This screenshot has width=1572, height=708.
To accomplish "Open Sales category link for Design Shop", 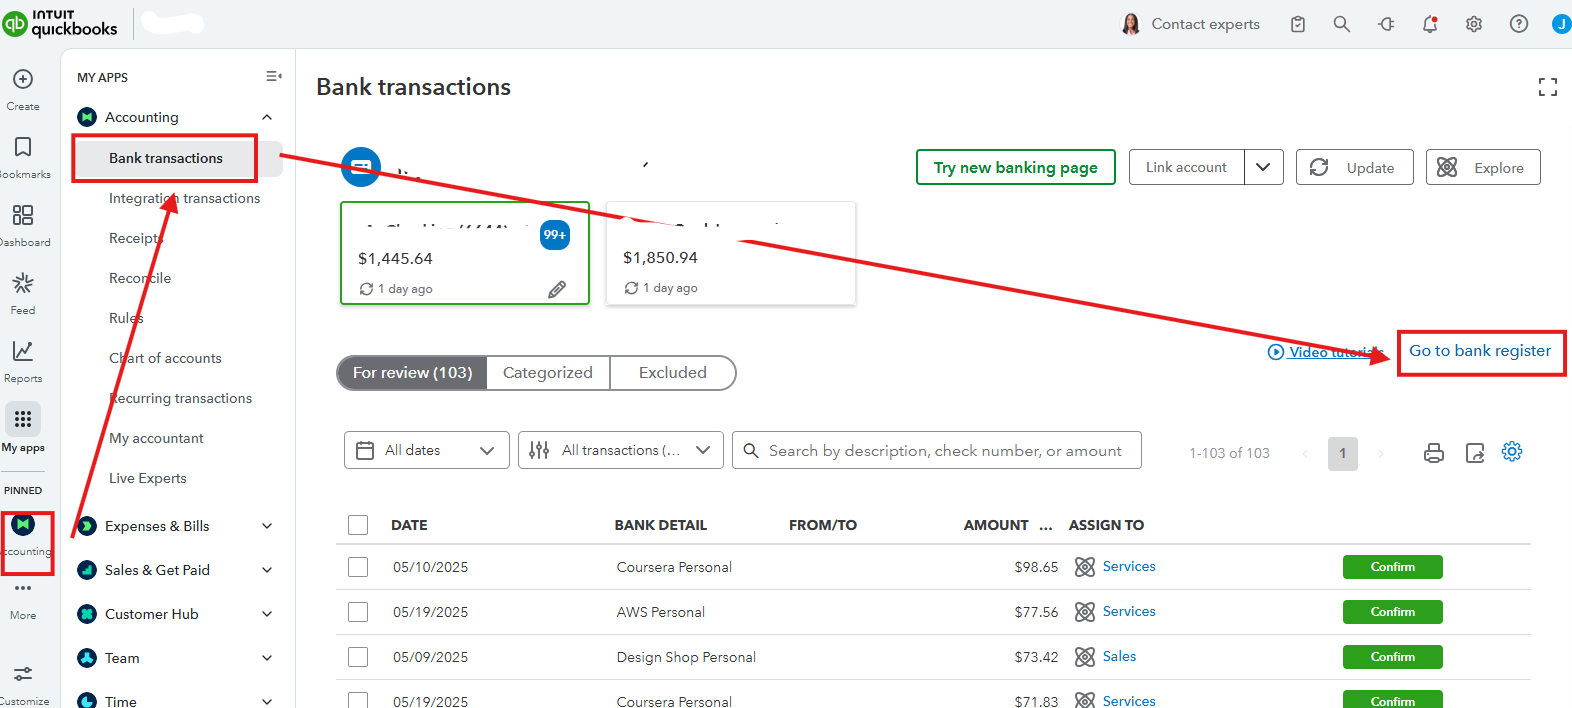I will click(x=1119, y=656).
